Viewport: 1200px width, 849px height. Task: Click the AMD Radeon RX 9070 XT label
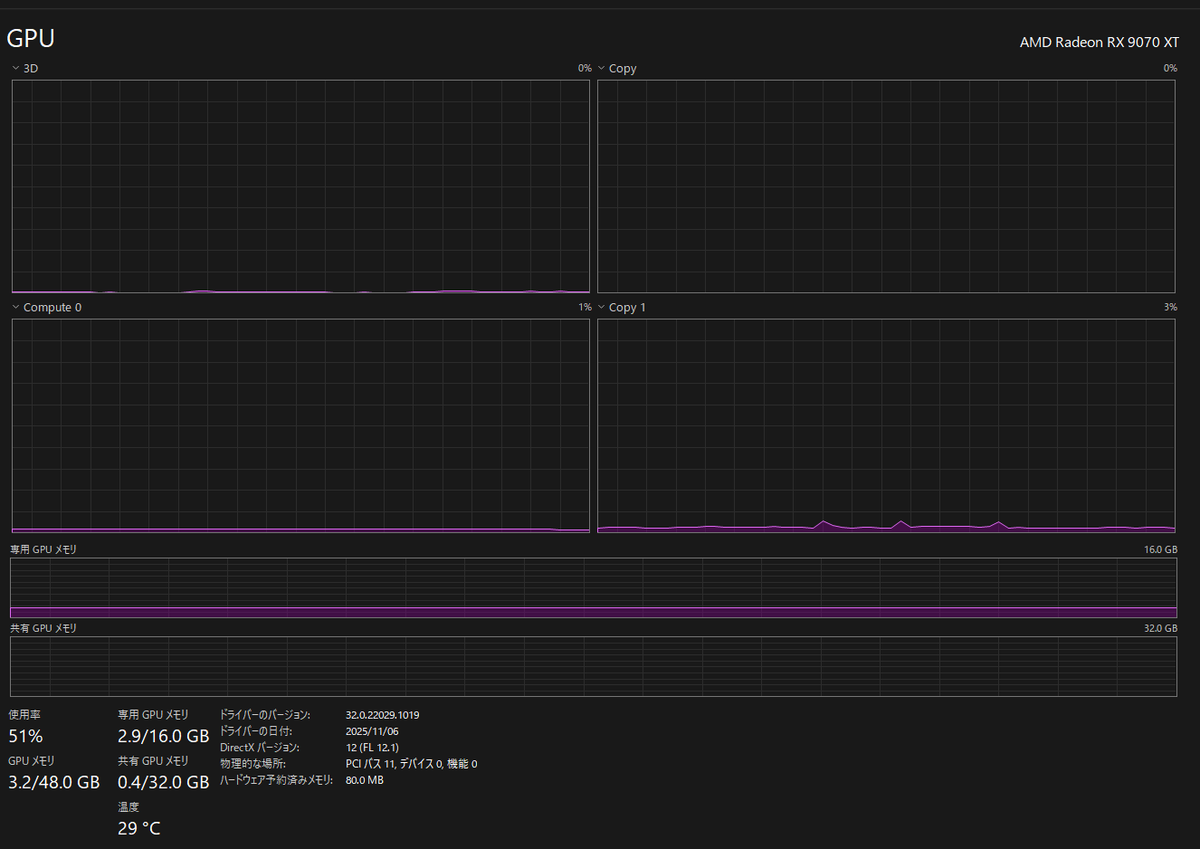coord(1099,42)
